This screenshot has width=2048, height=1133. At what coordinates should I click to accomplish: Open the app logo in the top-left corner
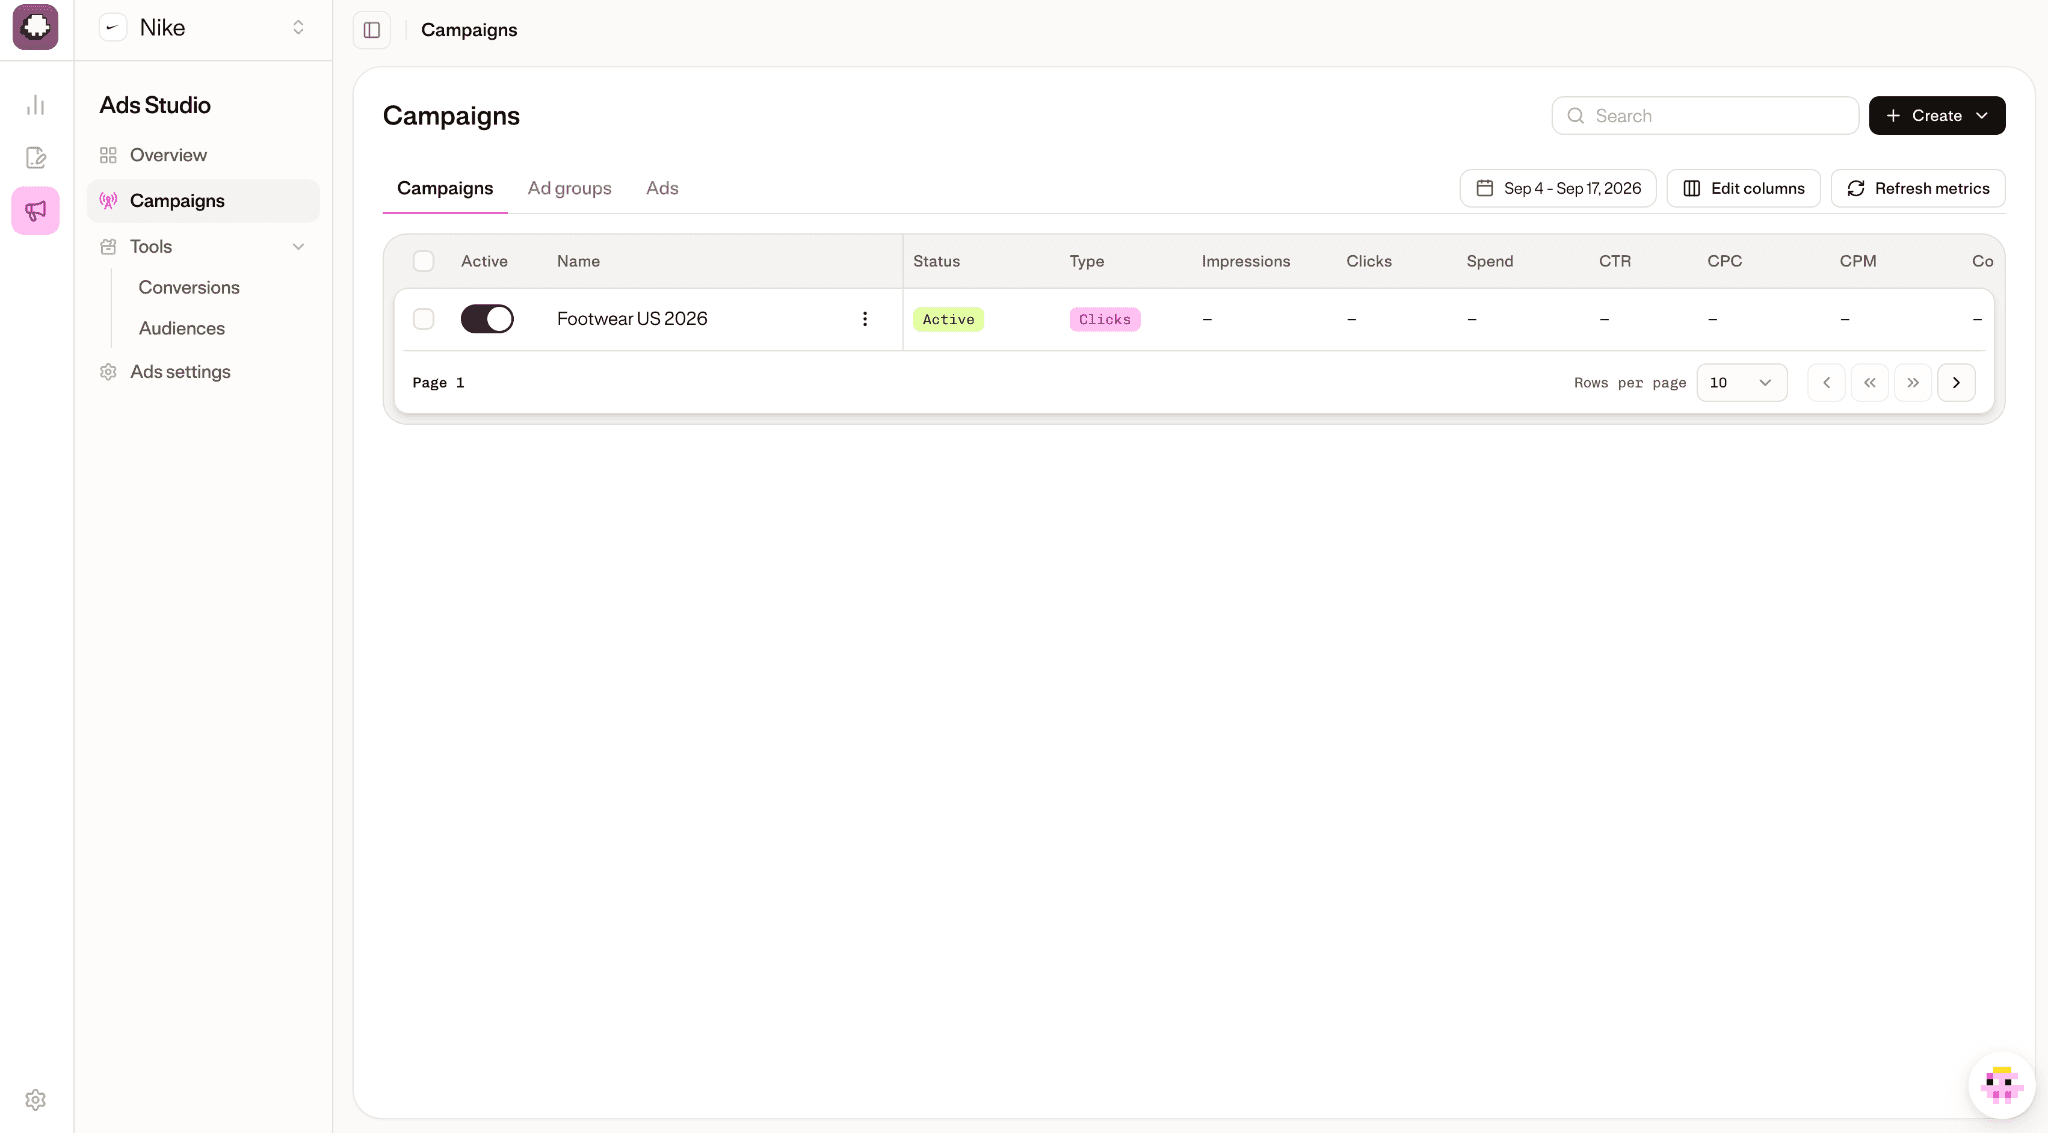(x=36, y=27)
